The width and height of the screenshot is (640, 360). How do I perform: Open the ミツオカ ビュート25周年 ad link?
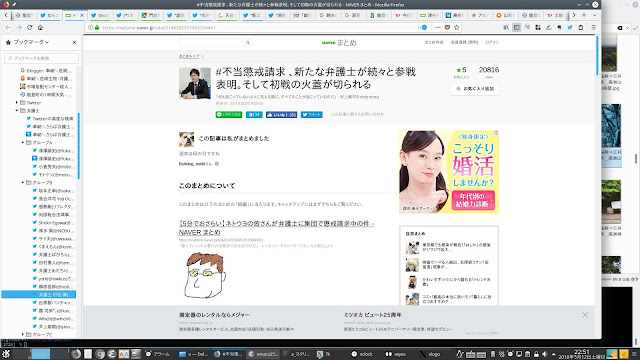(373, 315)
